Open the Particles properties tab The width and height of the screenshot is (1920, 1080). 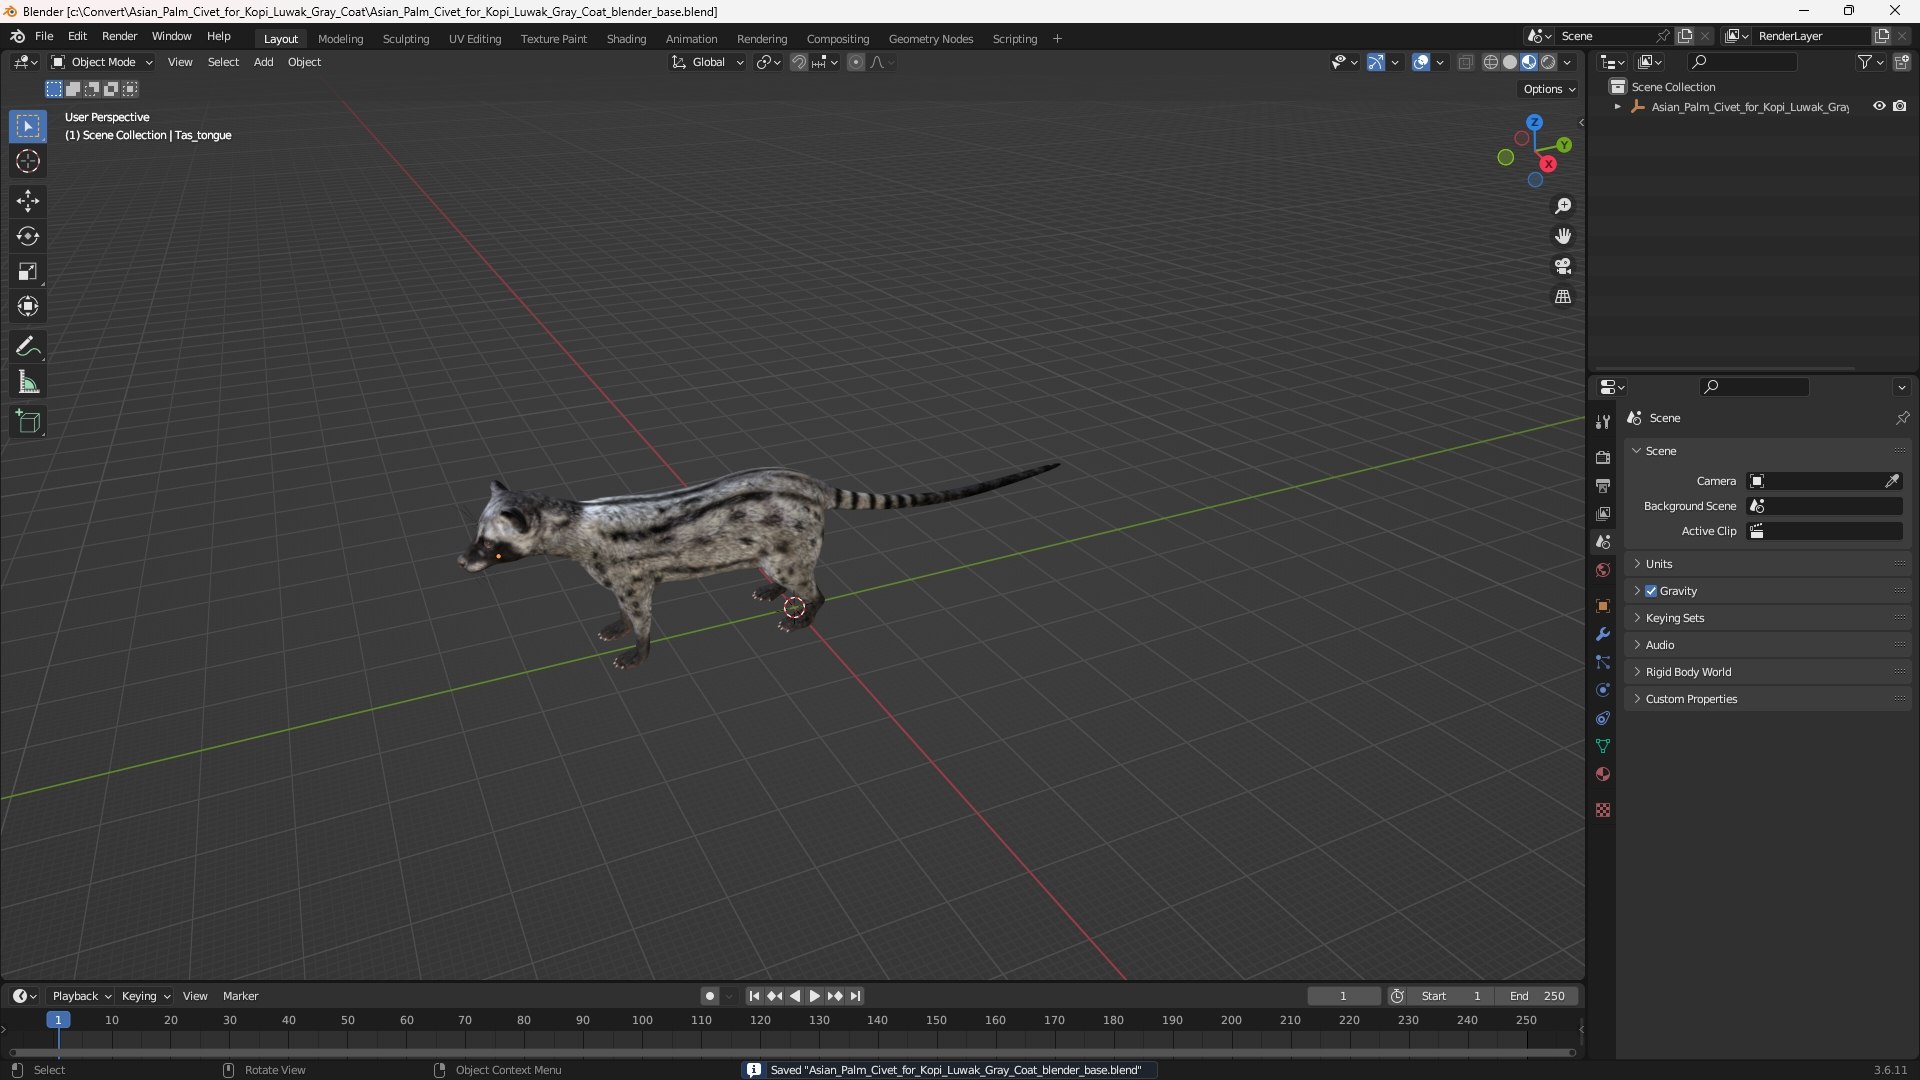(x=1603, y=662)
